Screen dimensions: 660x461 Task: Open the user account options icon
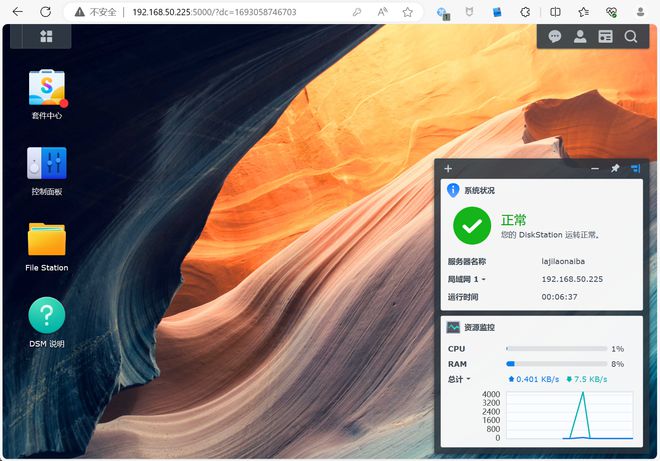tap(580, 37)
